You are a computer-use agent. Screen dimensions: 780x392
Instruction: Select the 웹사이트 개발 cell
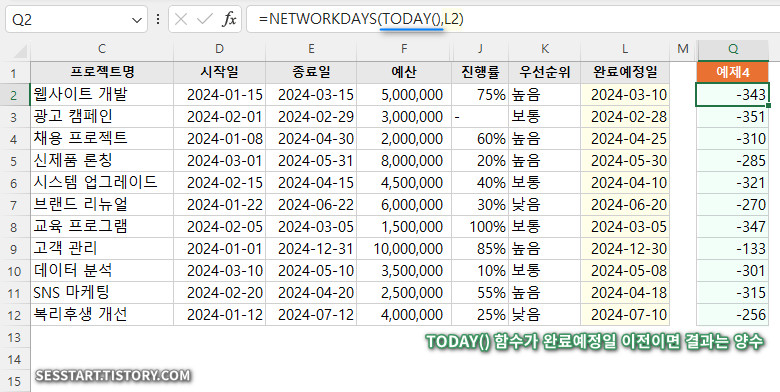coord(102,95)
